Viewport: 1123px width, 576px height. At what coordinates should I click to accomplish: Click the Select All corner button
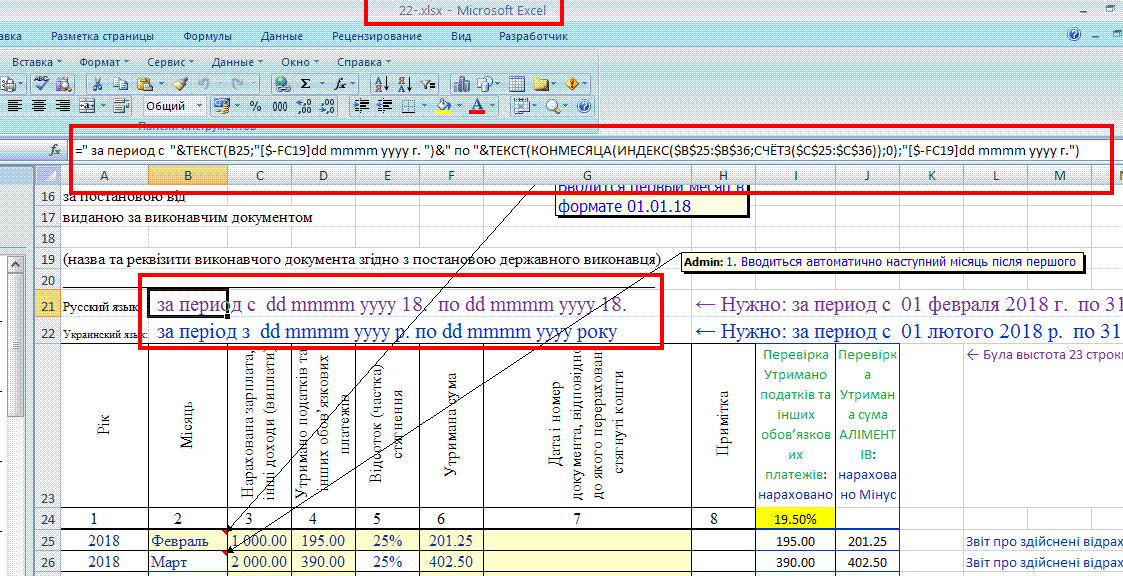(x=49, y=176)
